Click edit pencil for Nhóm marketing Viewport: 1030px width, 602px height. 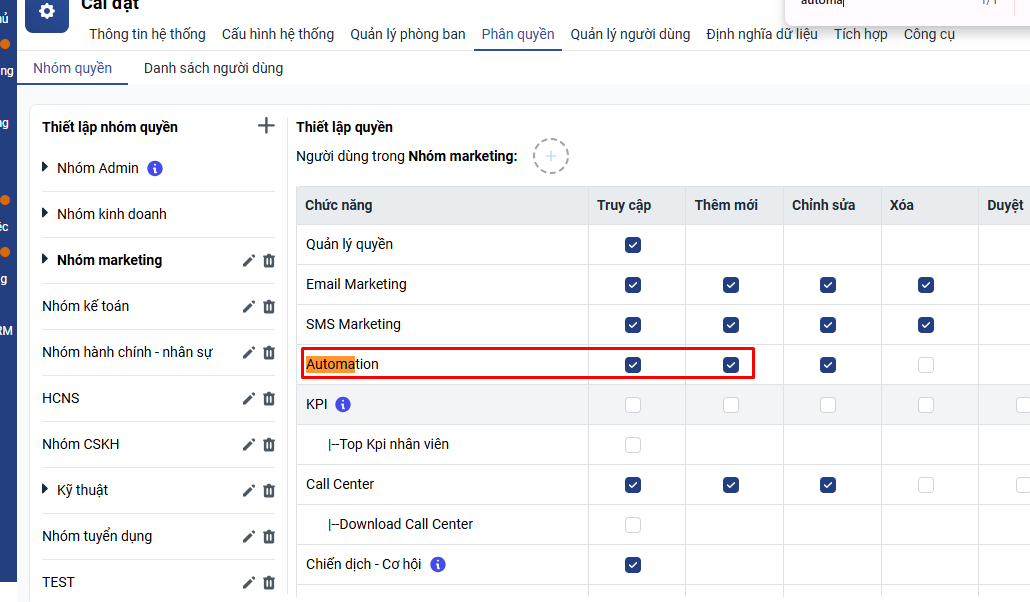249,261
